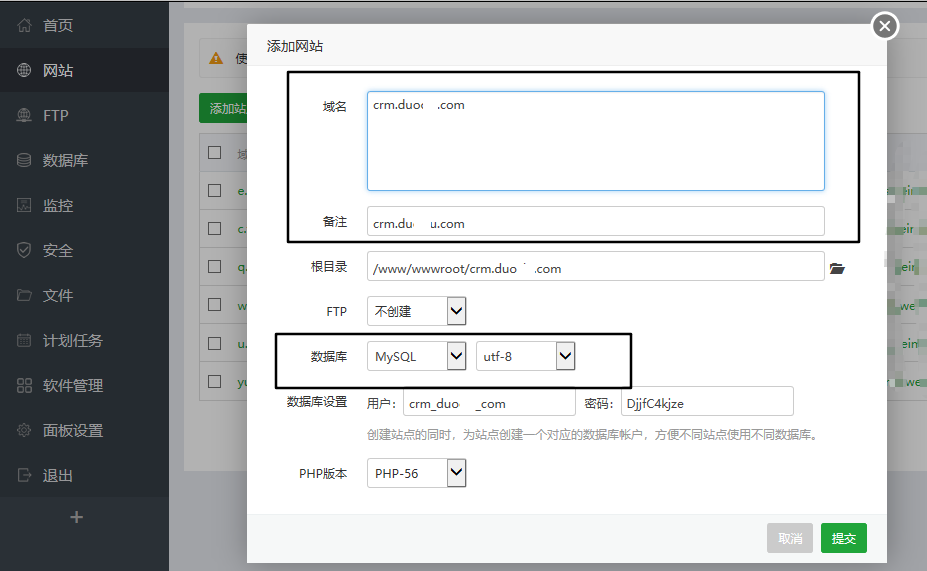927x571 pixels.
Task: Open the folder icon for 文件
Action: click(24, 294)
